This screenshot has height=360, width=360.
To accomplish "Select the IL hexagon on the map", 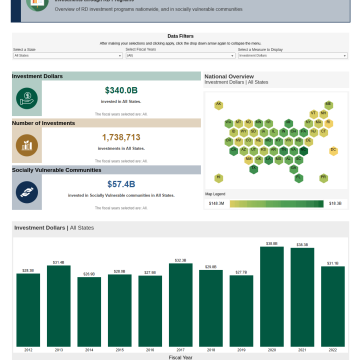I will [274, 132].
